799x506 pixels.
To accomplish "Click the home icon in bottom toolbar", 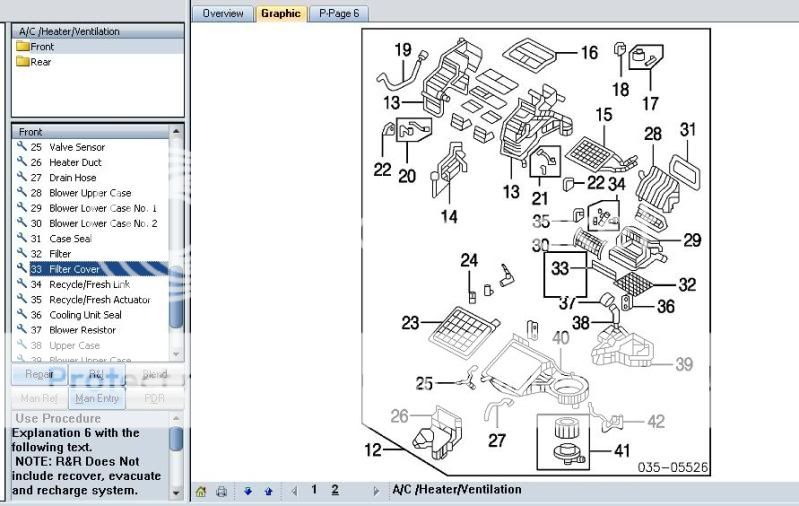I will coord(201,491).
